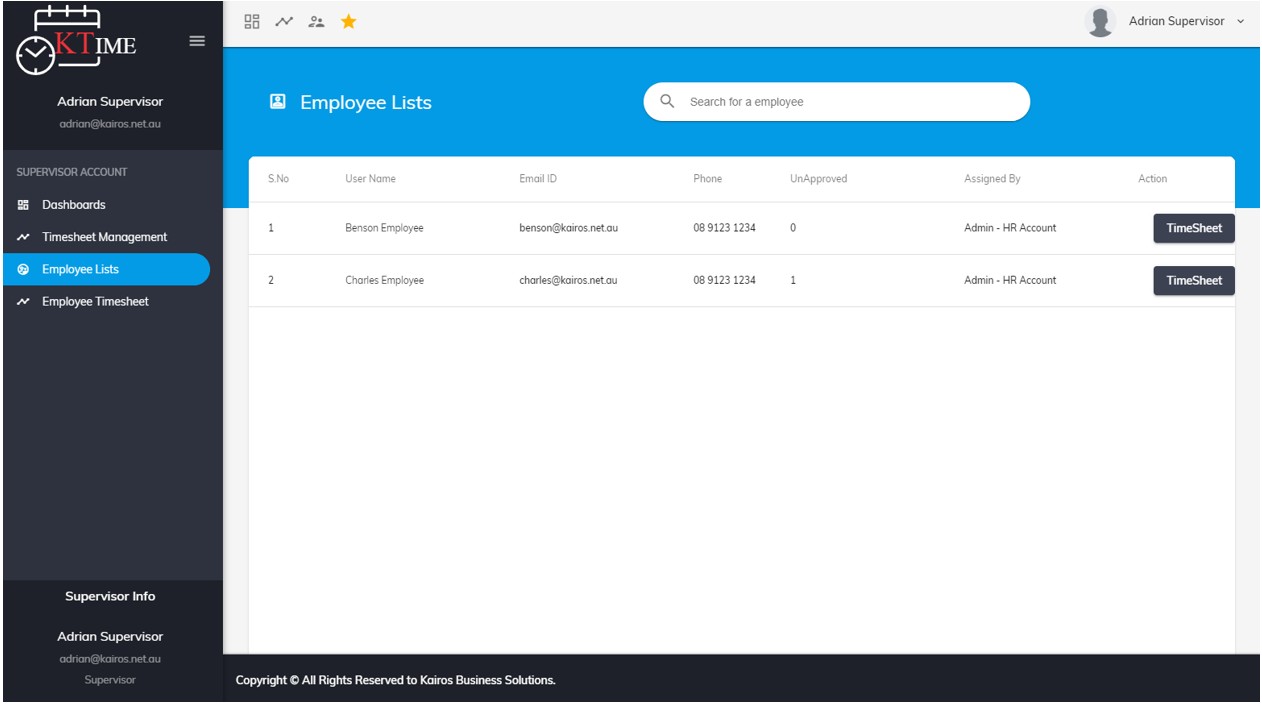Open TimeSheet for Charles Employee
Image resolution: width=1262 pixels, height=705 pixels.
pos(1194,280)
